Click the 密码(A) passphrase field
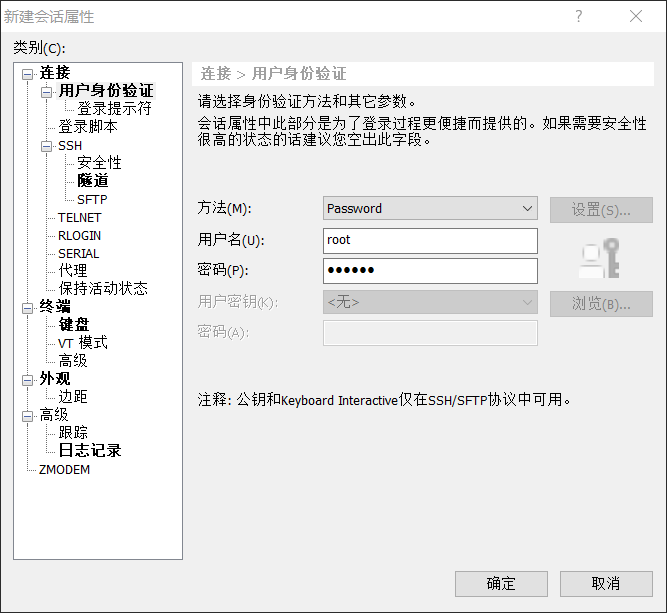 tap(430, 333)
